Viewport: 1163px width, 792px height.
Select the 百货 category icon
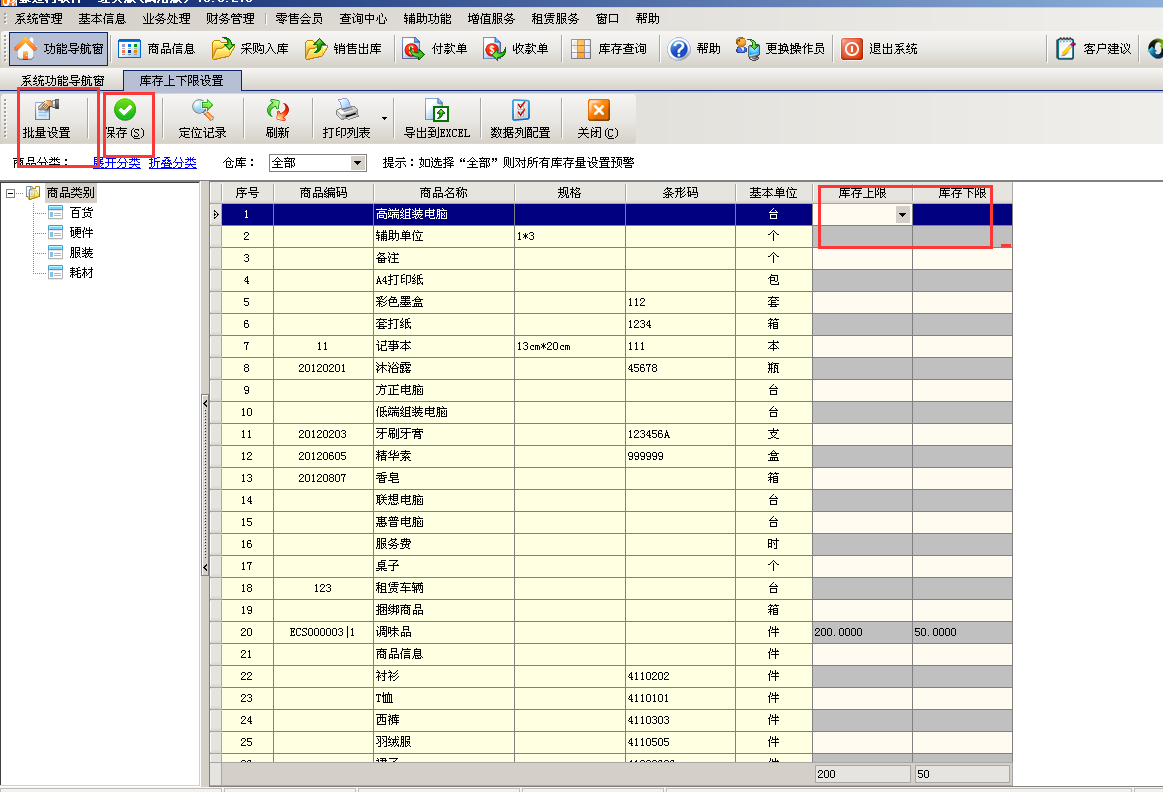[56, 213]
